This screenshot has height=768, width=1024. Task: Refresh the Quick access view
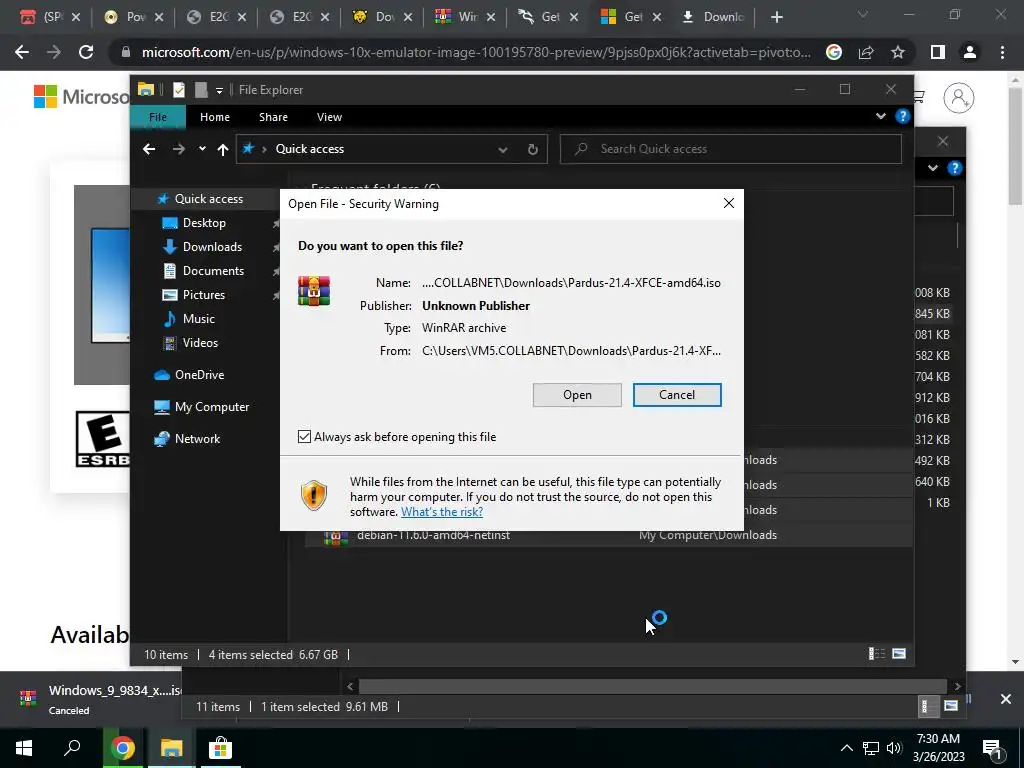pos(533,150)
